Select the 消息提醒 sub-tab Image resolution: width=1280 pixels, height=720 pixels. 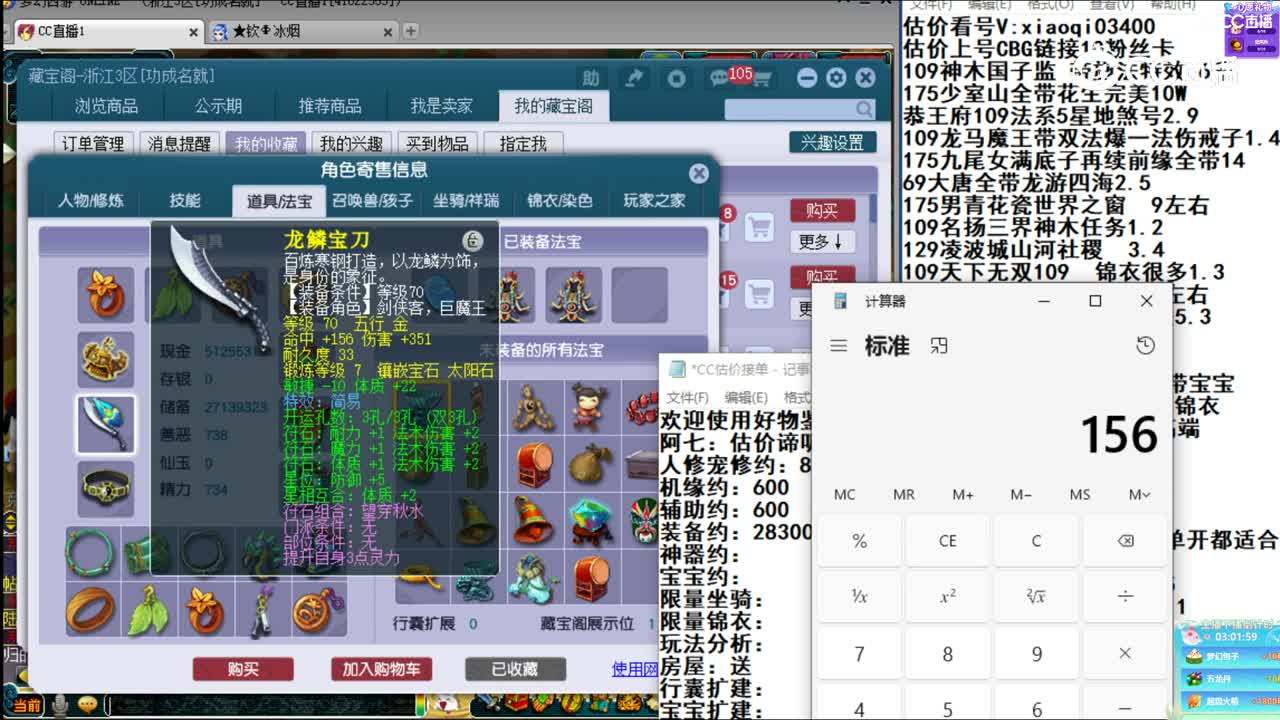tap(180, 144)
